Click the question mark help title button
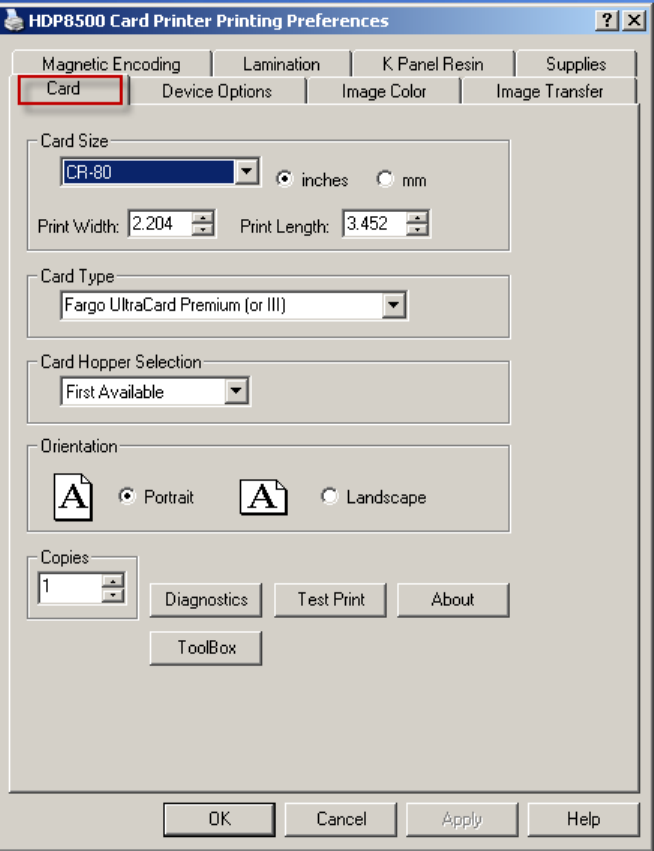 (607, 21)
